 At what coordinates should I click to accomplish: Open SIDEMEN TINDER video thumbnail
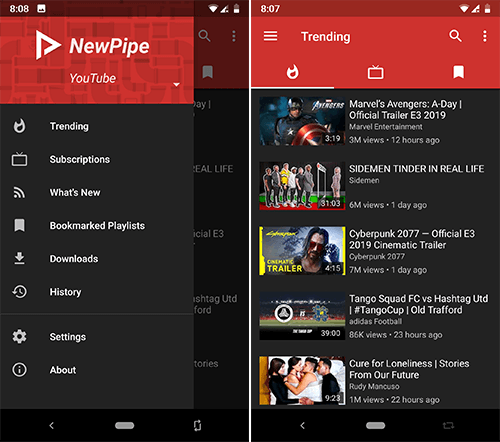point(302,186)
